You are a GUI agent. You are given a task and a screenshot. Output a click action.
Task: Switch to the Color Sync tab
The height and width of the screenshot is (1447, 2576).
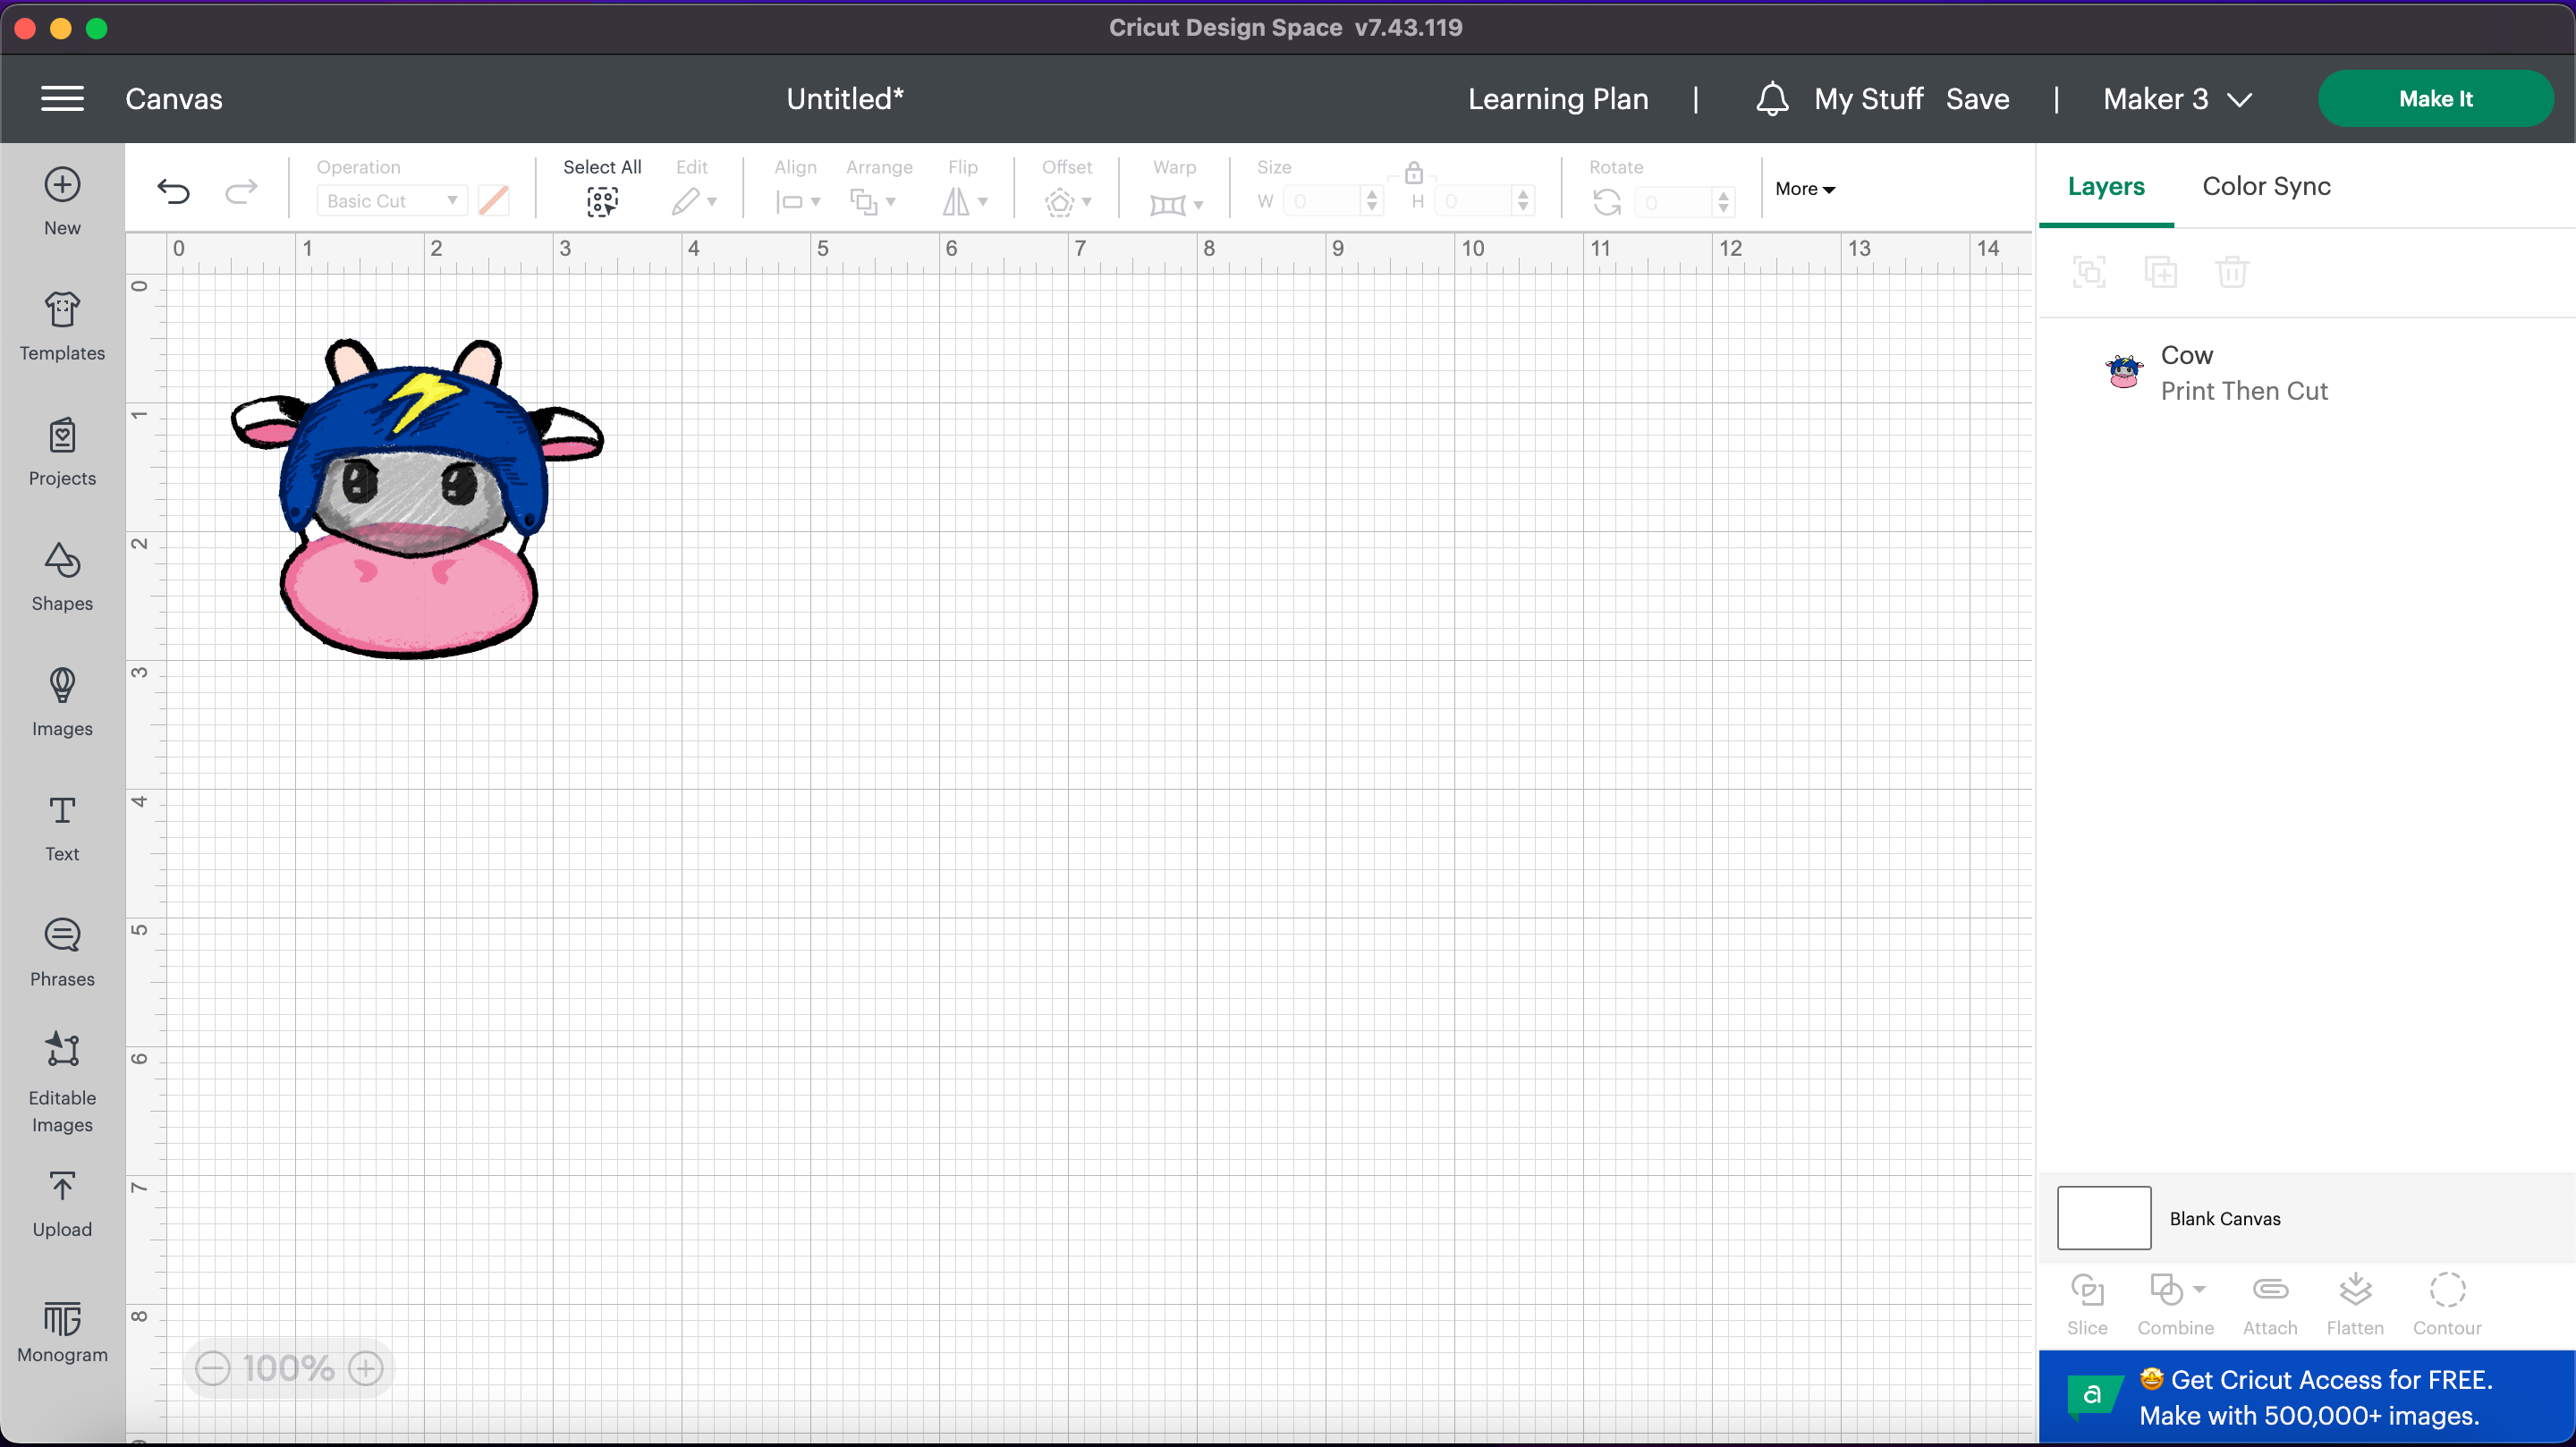pos(2266,186)
